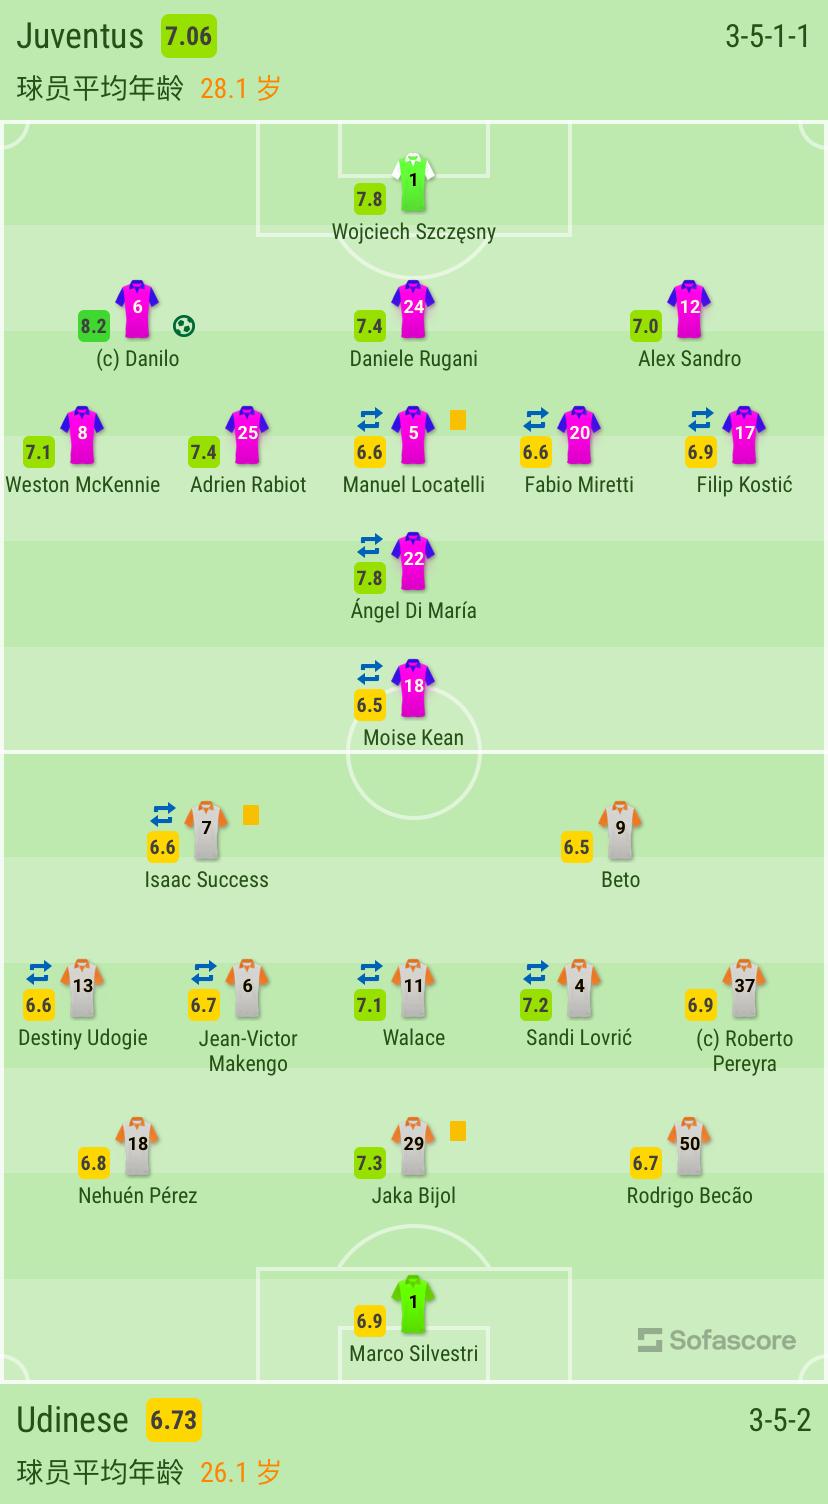Click Juventus 7.06 team rating badge
Viewport: 828px width, 1504px height.
[188, 37]
